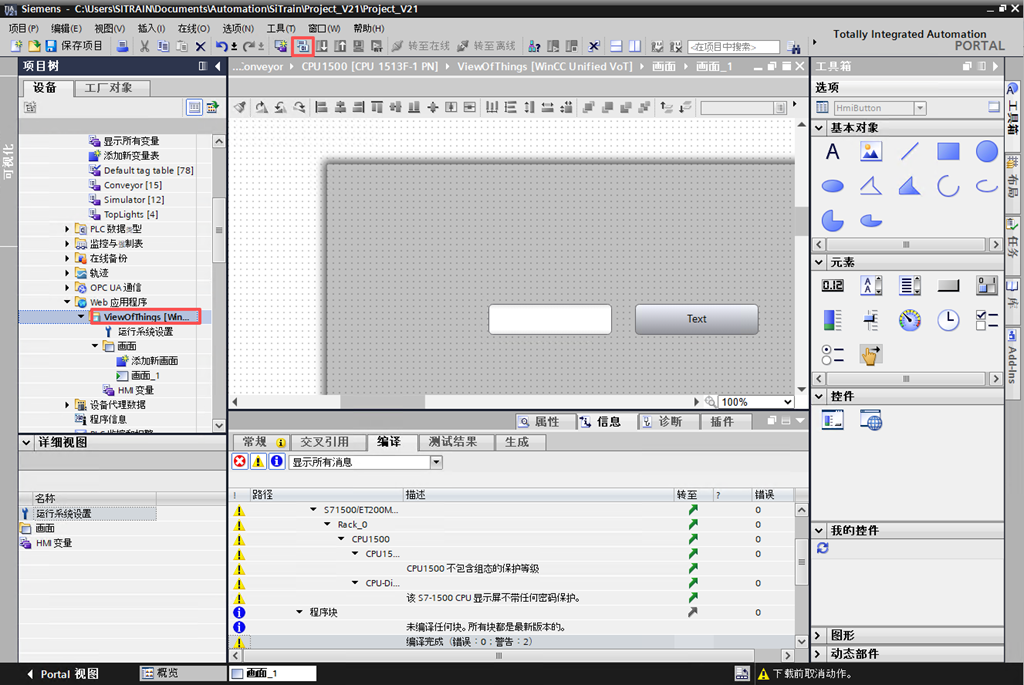
Task: Click the 在项目中搜索 search field
Action: pos(733,47)
